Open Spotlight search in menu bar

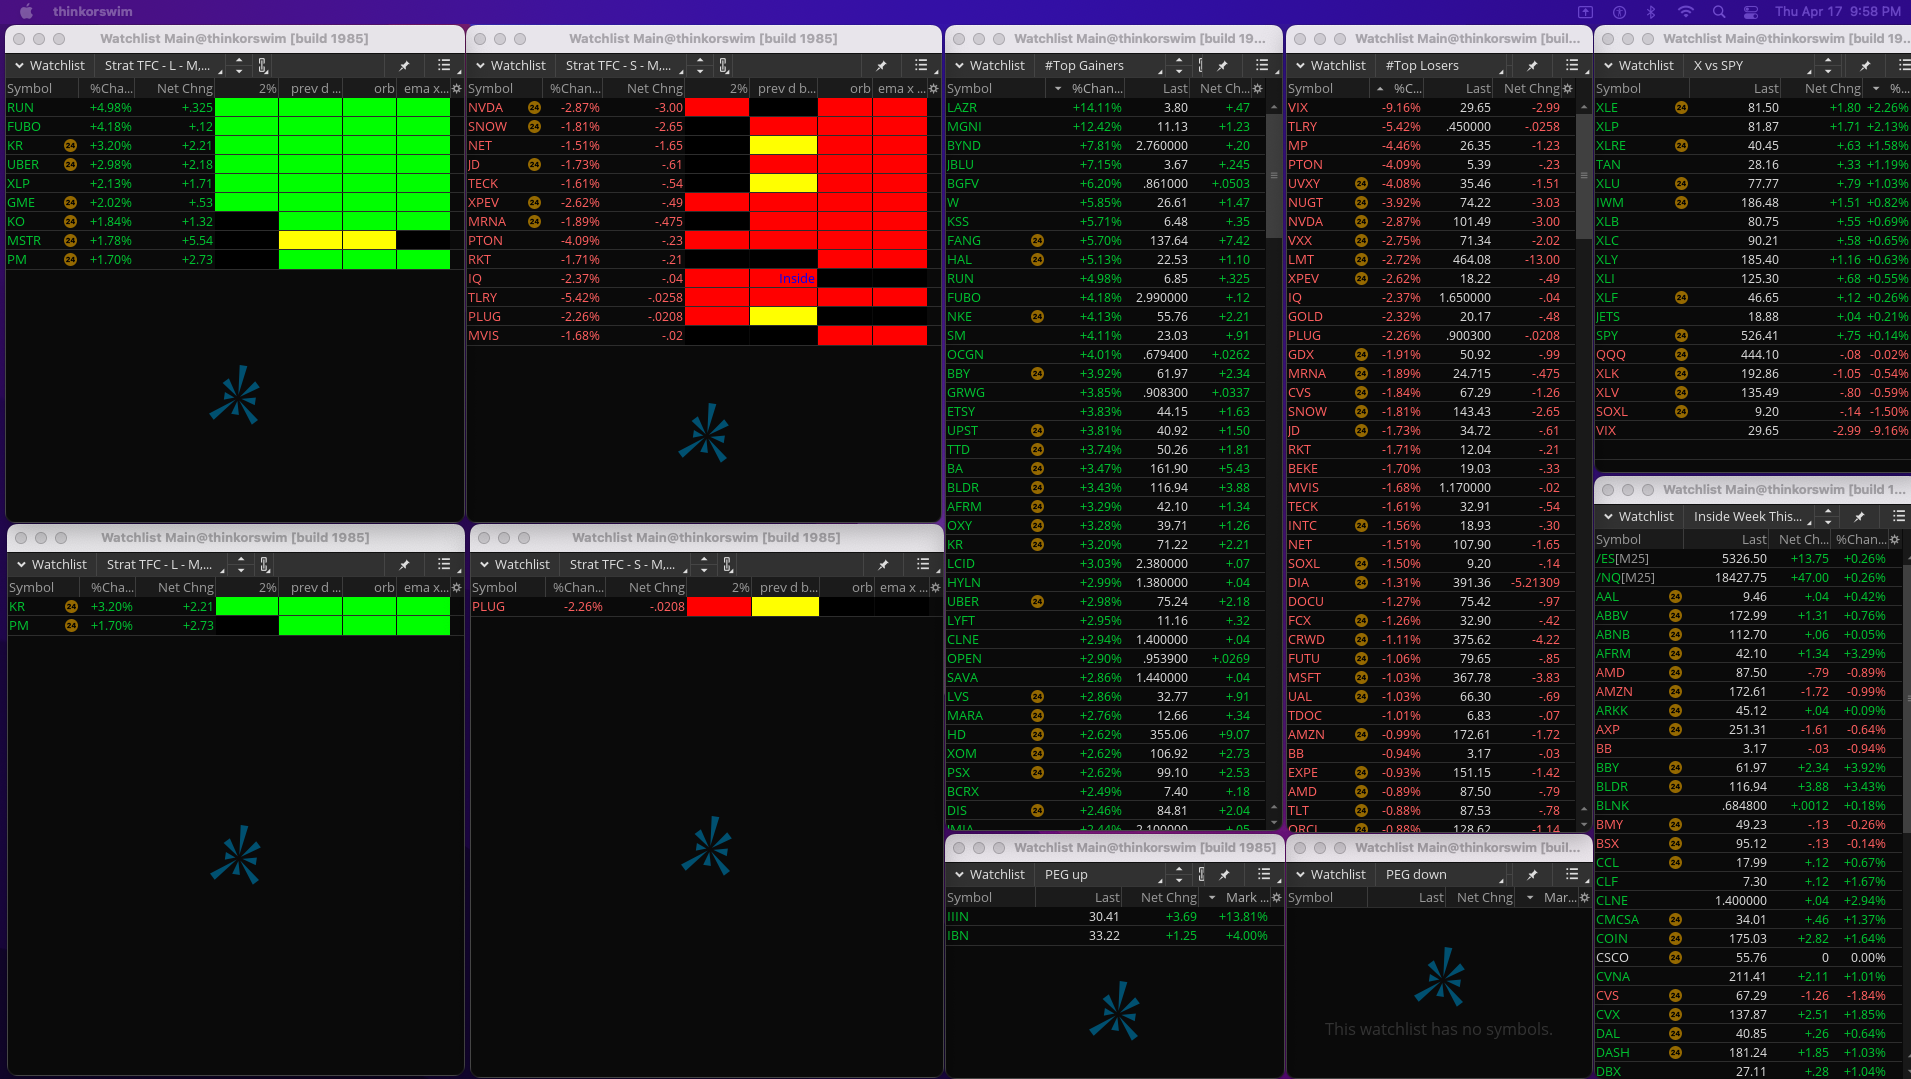[x=1718, y=12]
